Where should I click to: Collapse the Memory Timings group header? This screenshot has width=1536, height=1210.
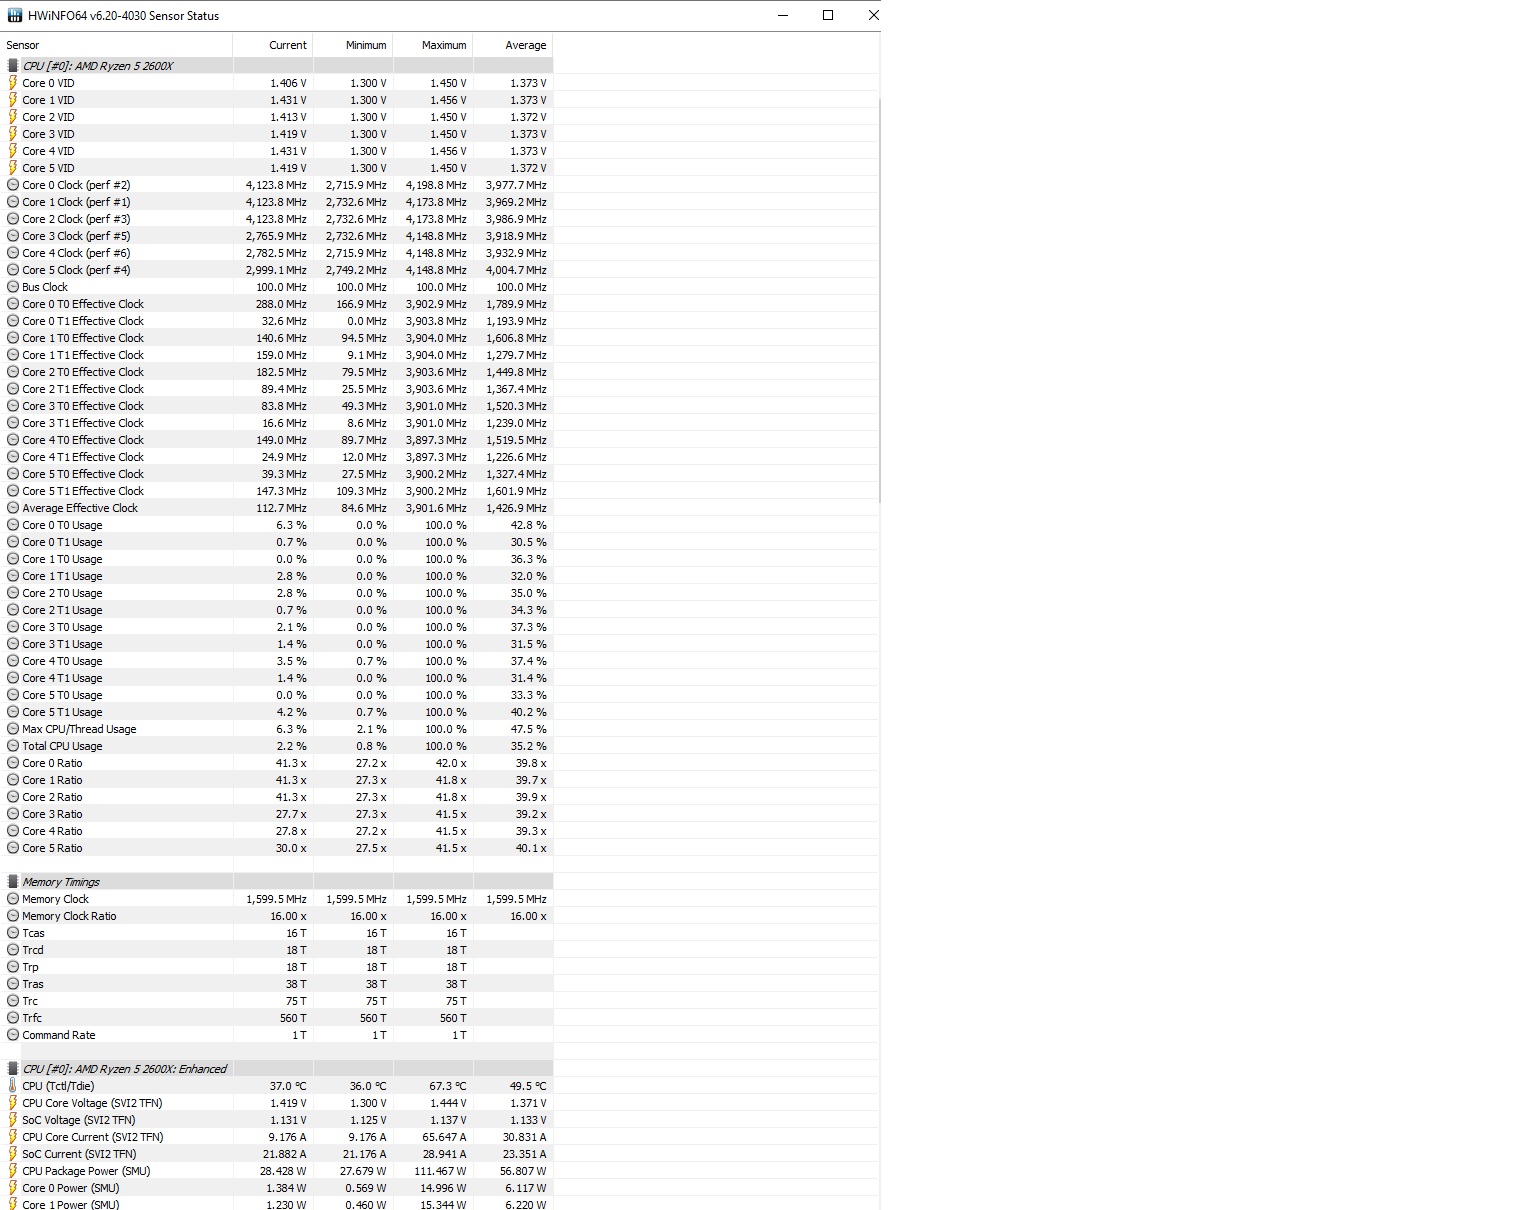(276, 882)
